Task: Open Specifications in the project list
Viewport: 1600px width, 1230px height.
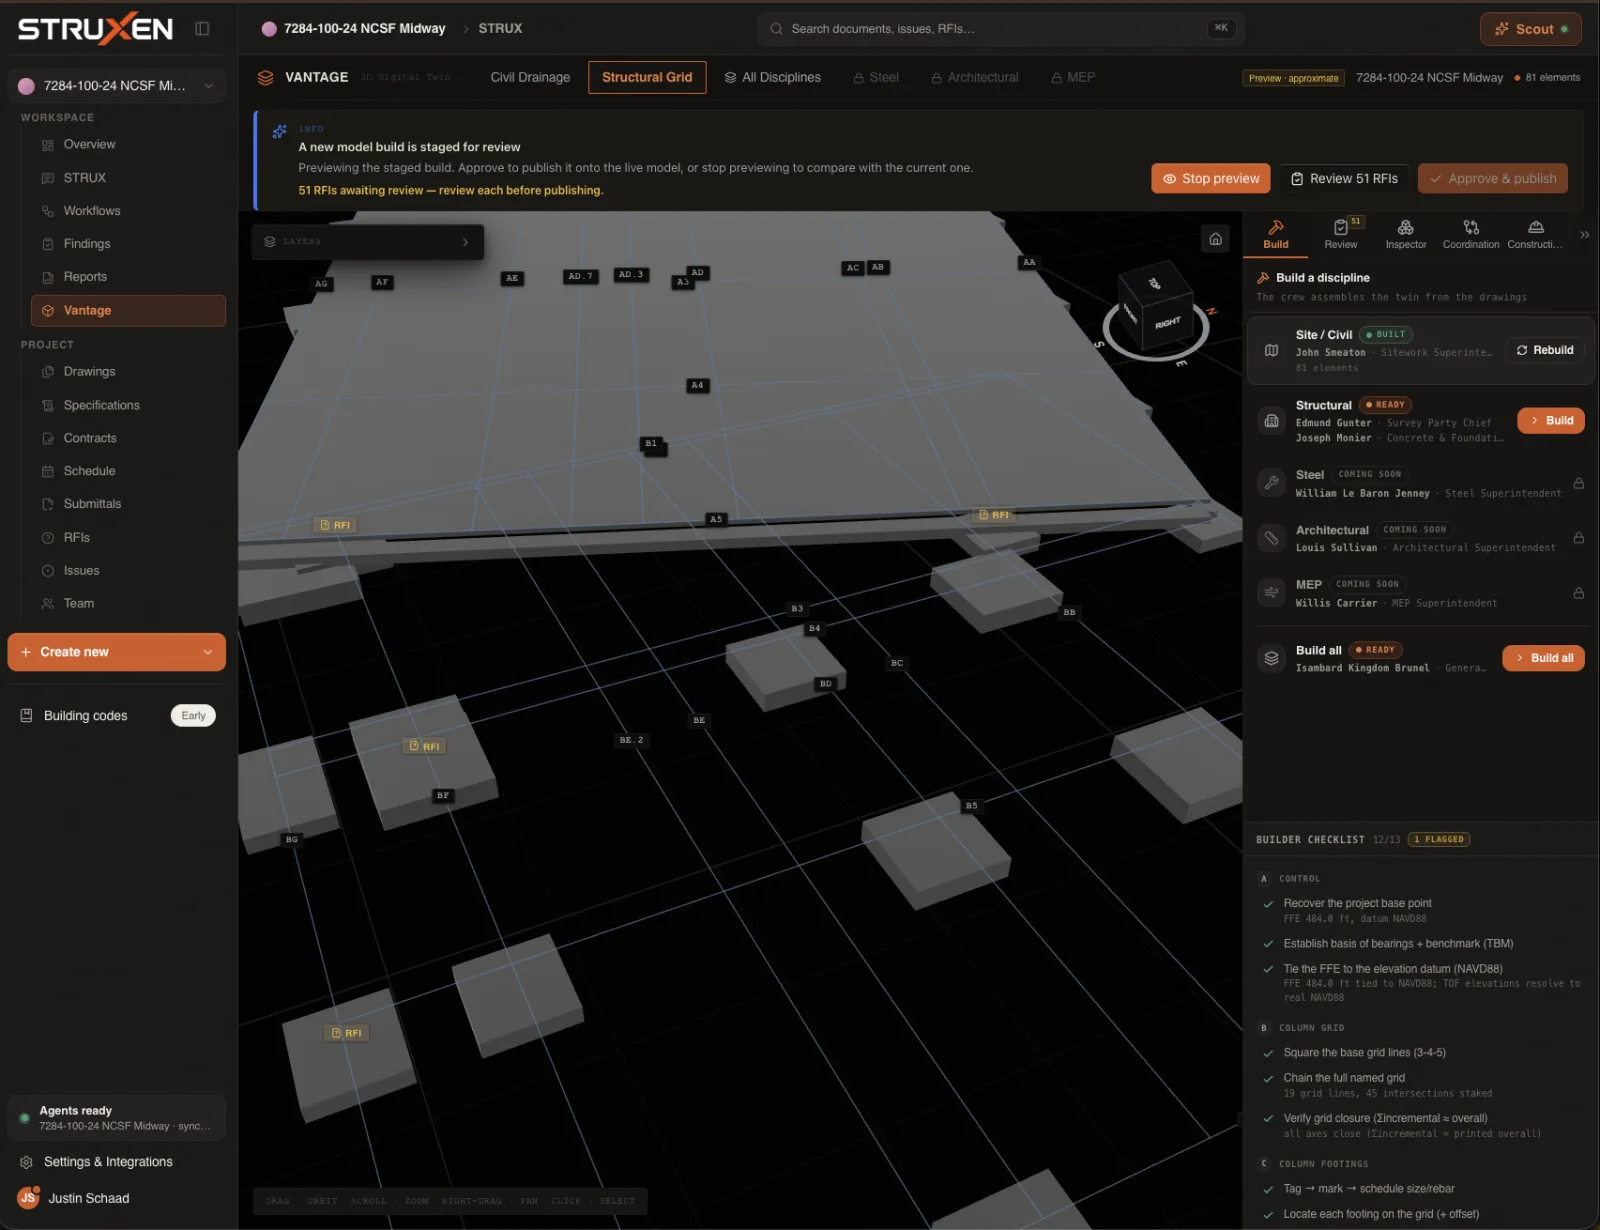Action: point(101,405)
